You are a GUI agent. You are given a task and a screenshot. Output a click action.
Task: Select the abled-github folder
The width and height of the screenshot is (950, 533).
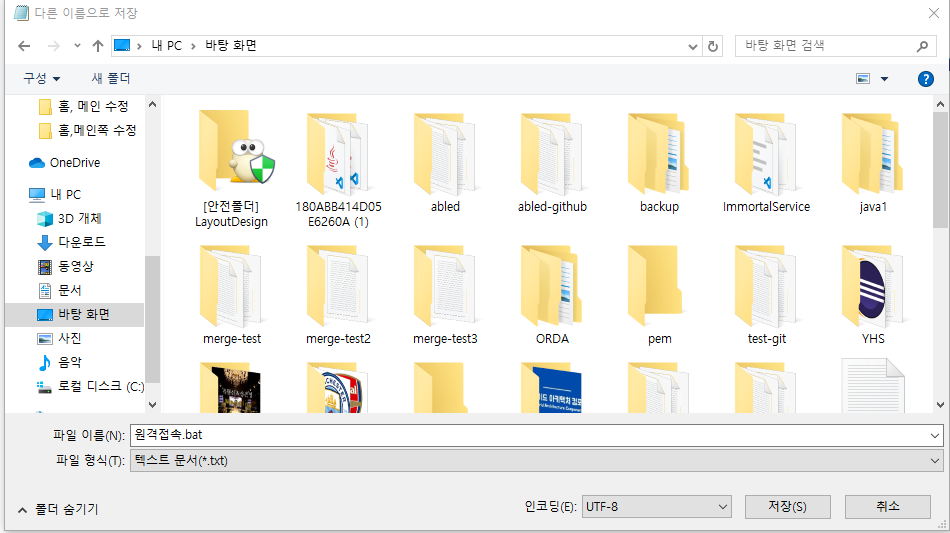[x=552, y=162]
